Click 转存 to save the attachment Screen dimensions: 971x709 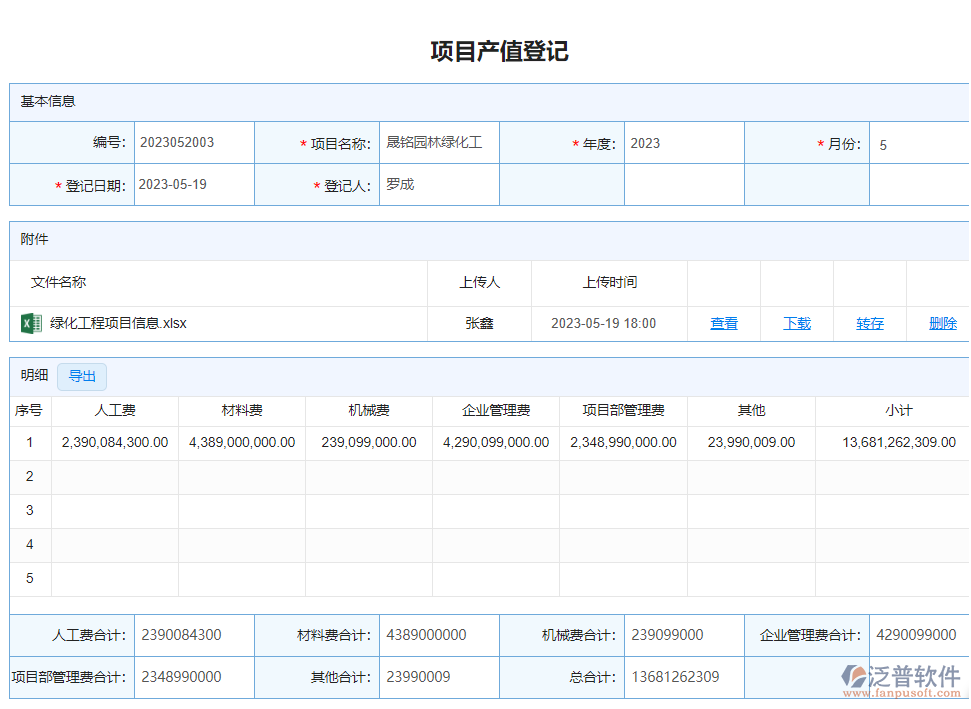coord(870,323)
